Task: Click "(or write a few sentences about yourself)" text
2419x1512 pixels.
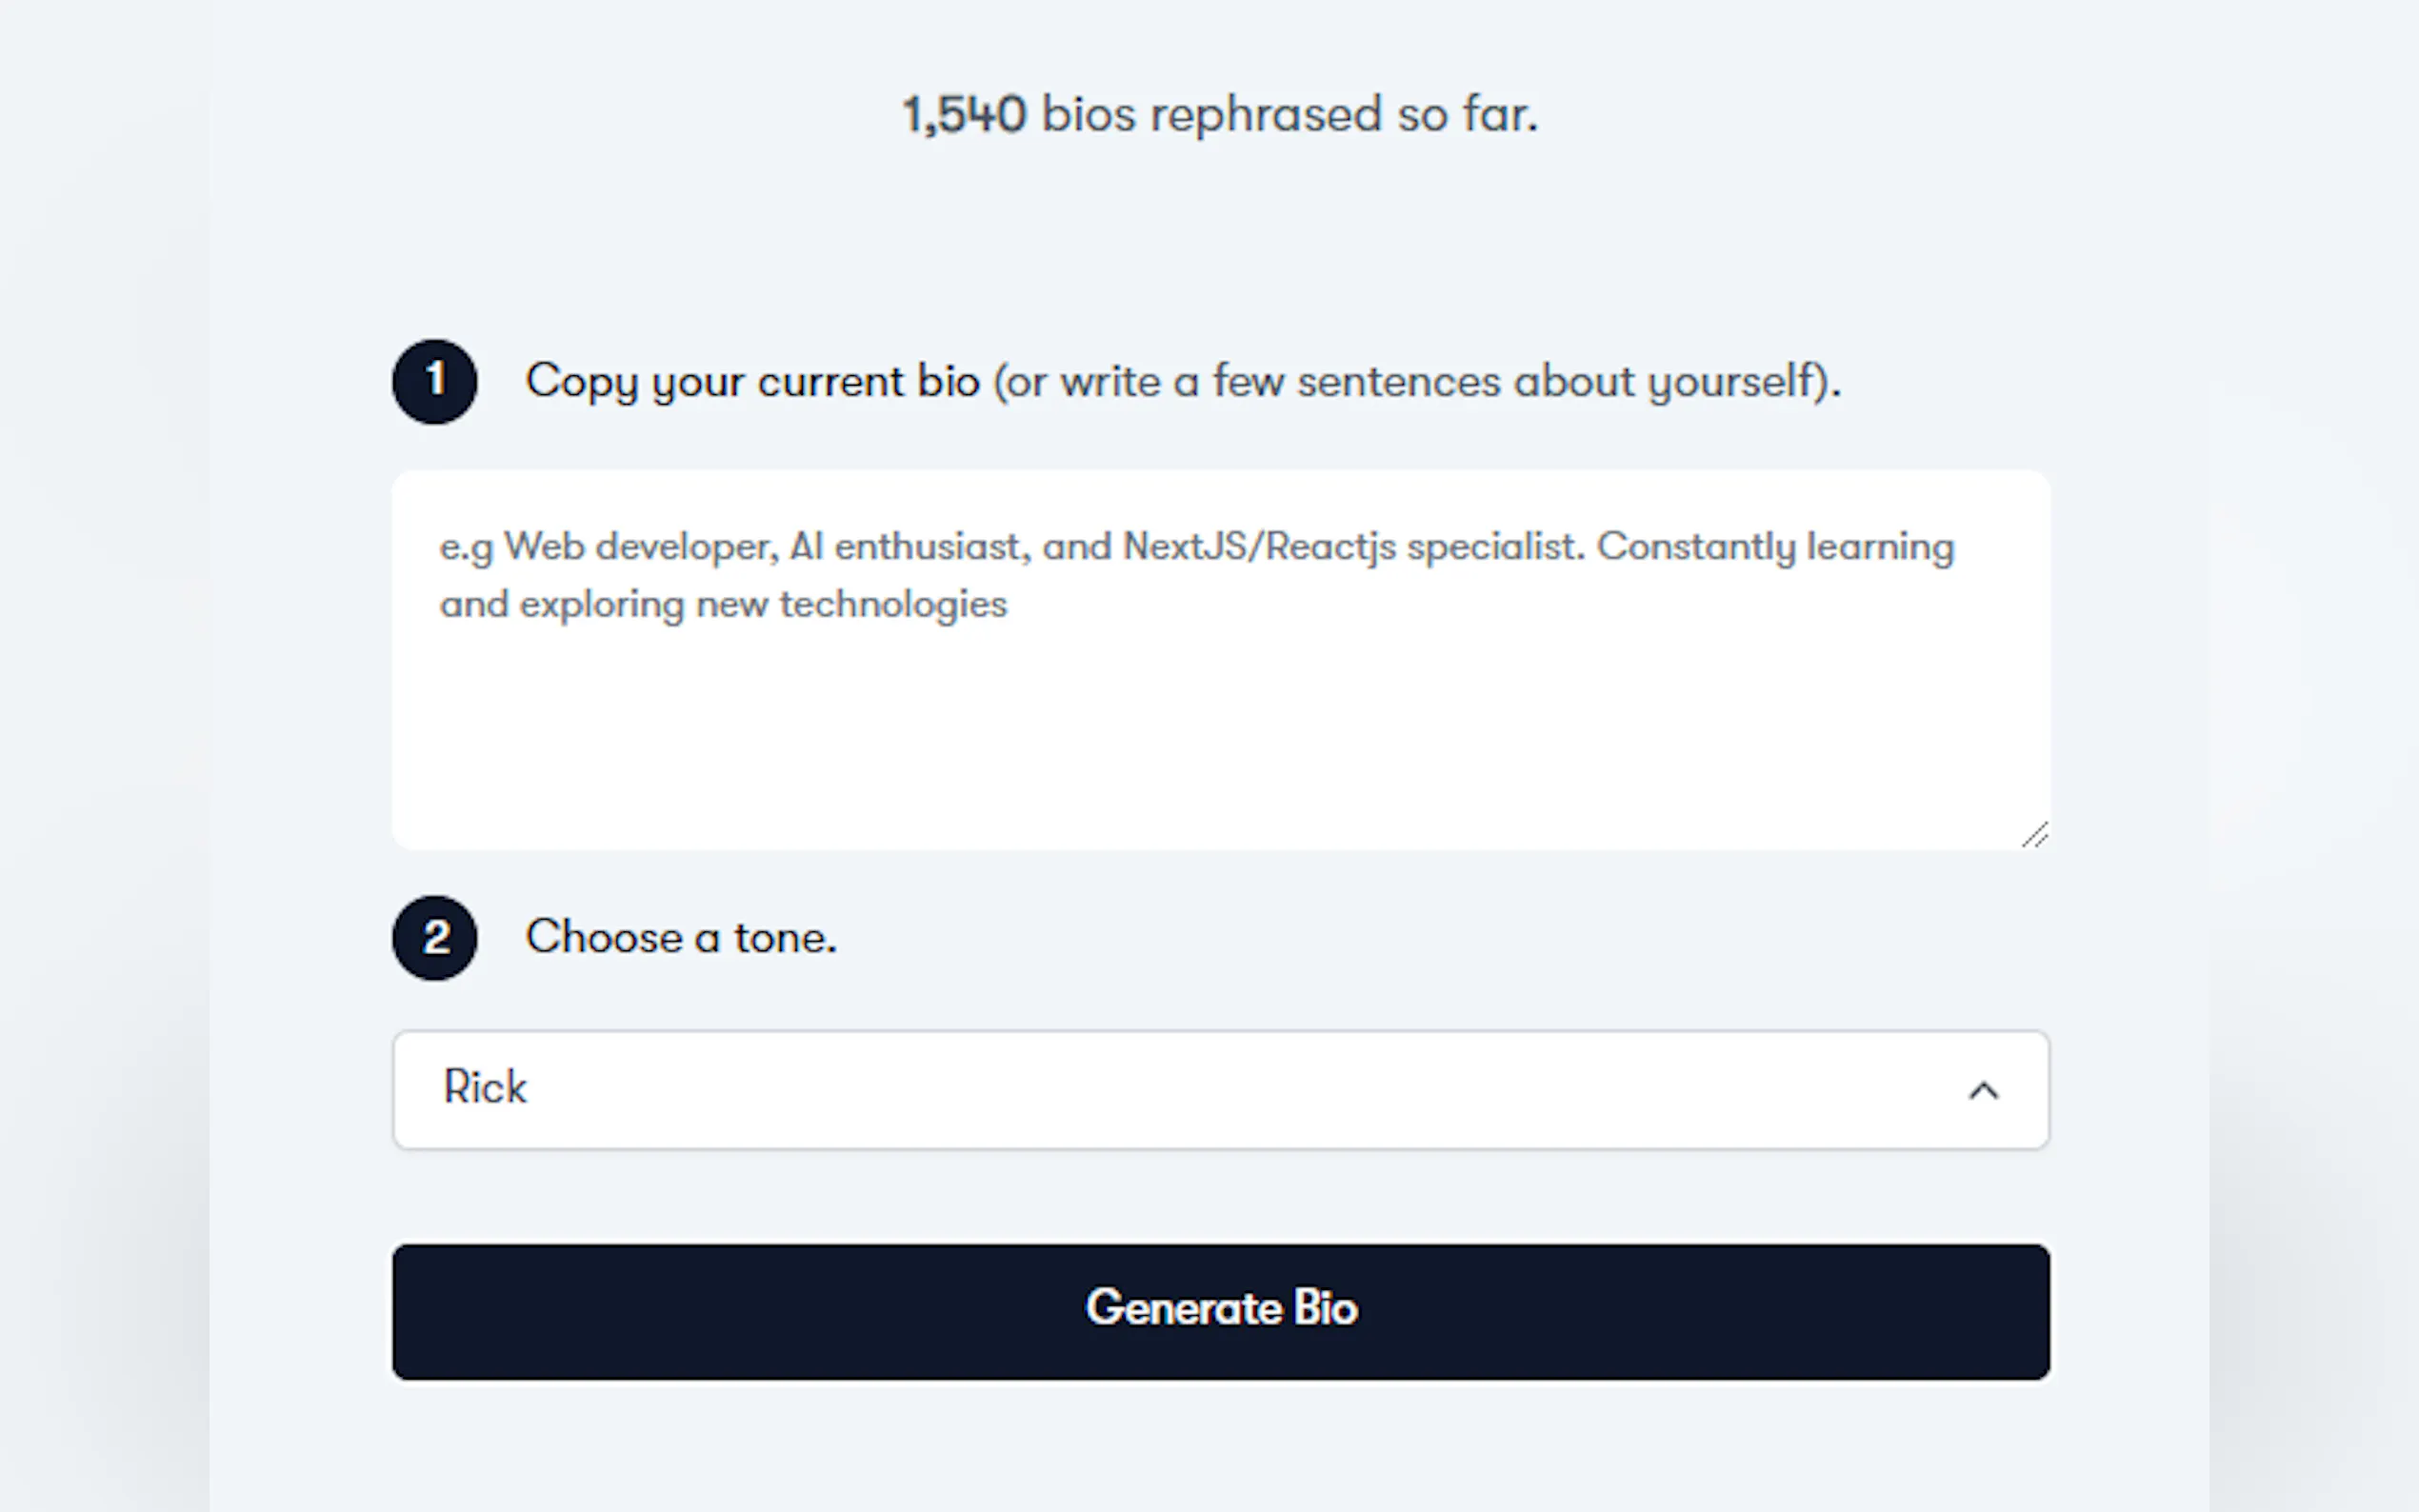Action: pos(1416,381)
